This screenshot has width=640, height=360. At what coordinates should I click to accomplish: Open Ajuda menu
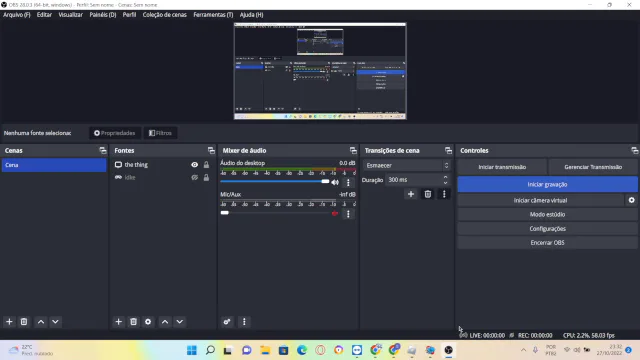pyautogui.click(x=251, y=15)
